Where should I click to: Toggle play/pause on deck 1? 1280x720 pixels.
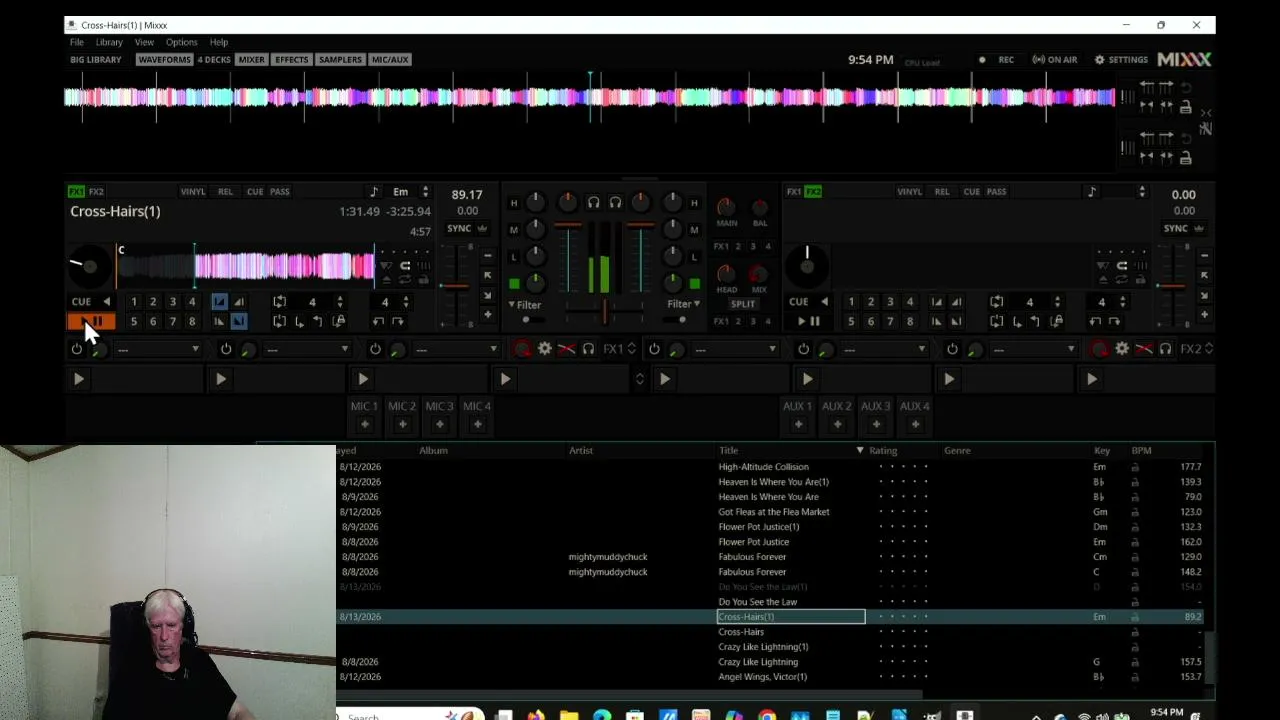[x=91, y=321]
